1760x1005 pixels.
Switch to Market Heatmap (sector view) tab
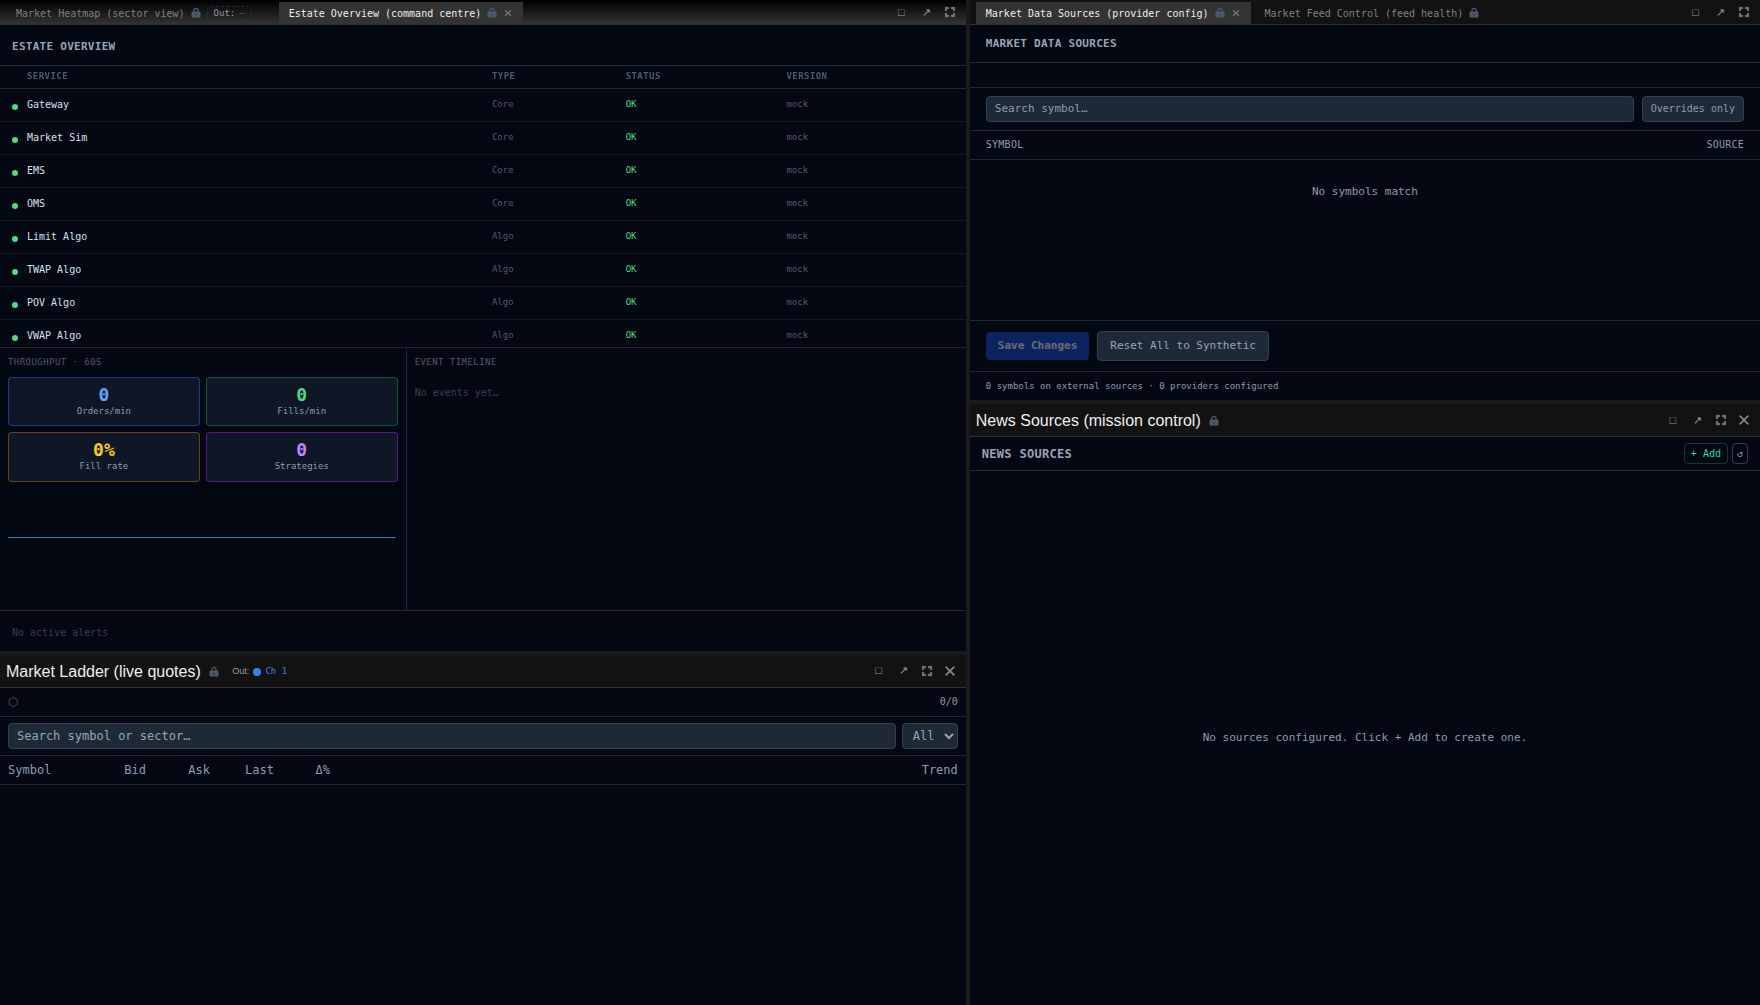(99, 13)
